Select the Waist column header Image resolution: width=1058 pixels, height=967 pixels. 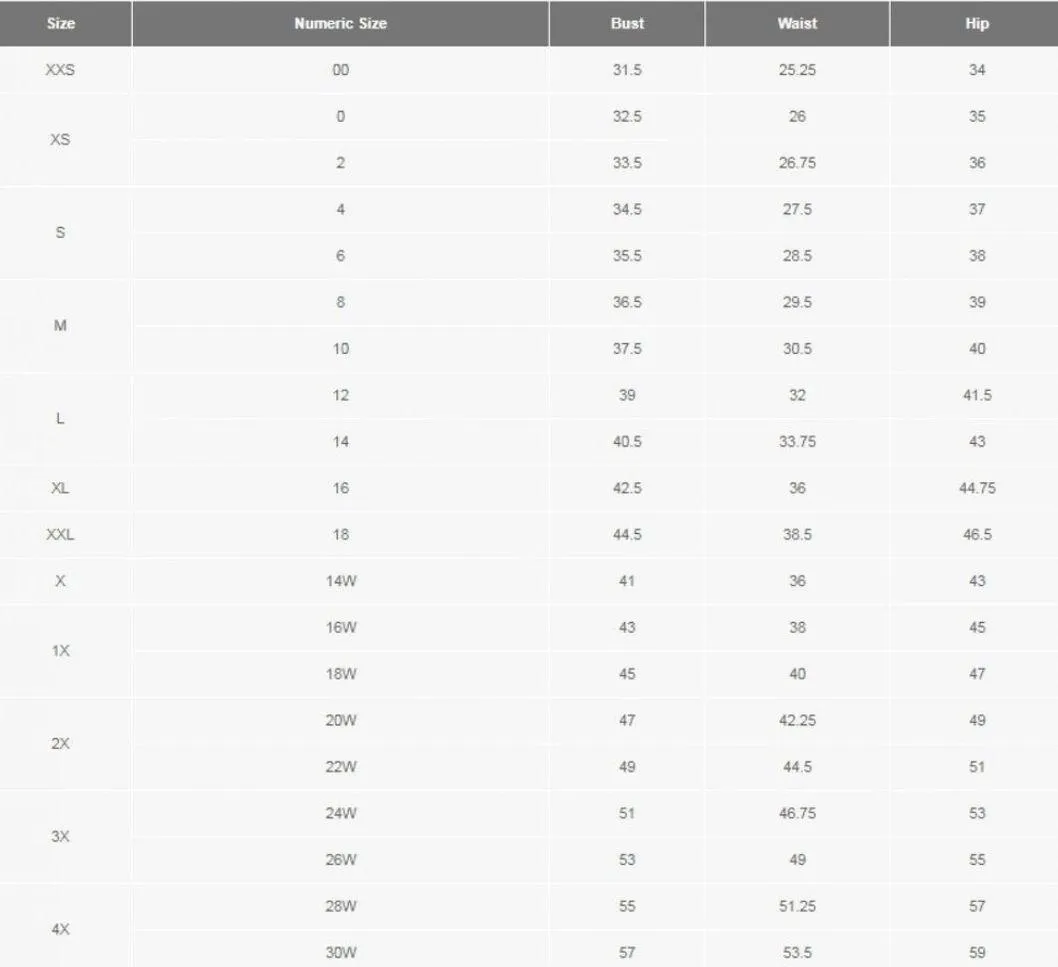coord(797,24)
